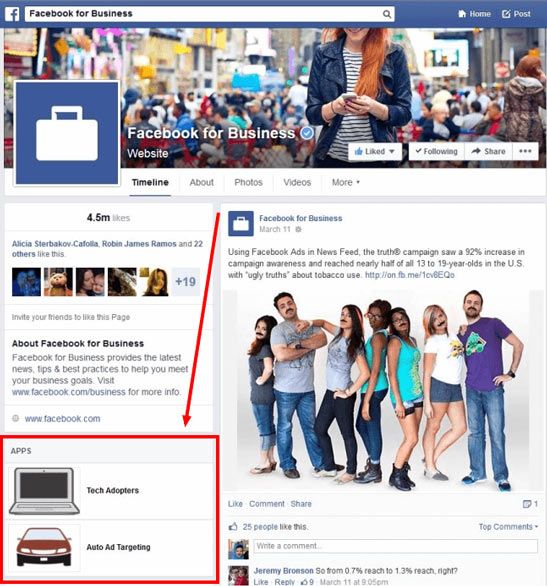
Task: Click About Facebook for Business heading
Action: (x=78, y=343)
